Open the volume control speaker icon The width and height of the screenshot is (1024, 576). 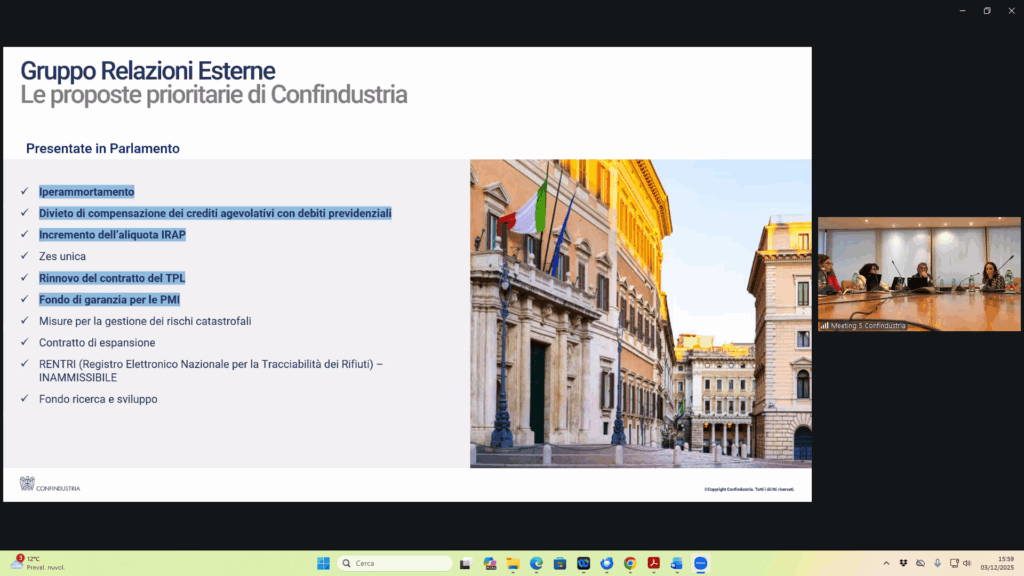pos(967,563)
